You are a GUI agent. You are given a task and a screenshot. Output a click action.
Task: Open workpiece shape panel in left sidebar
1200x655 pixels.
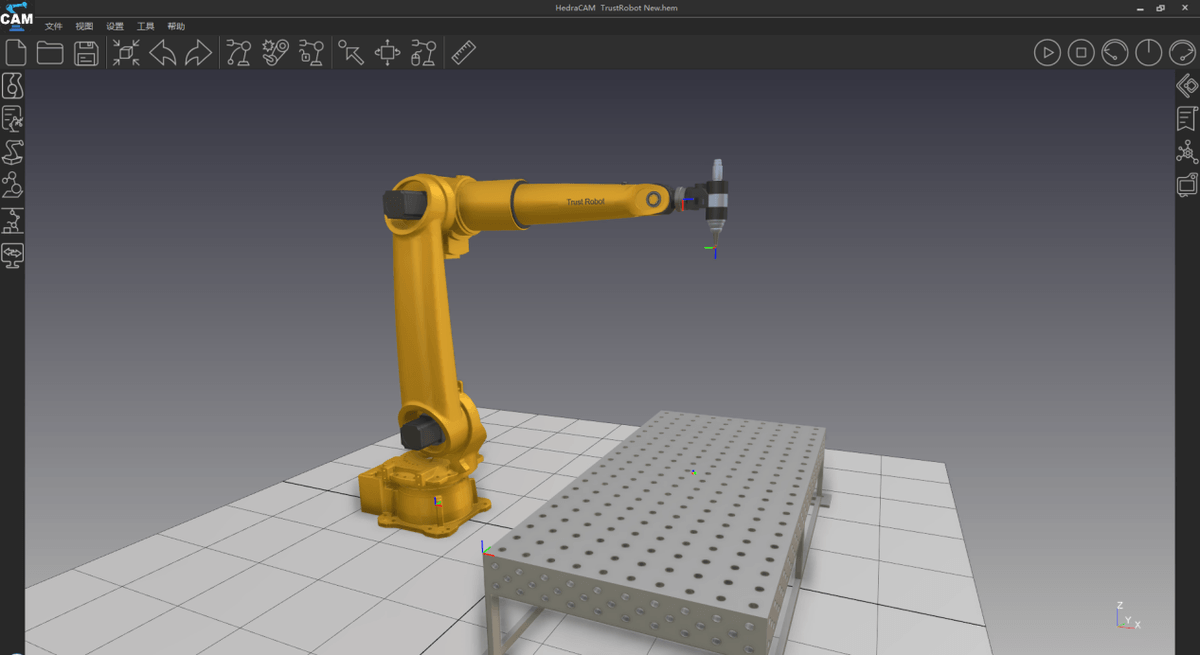12,85
